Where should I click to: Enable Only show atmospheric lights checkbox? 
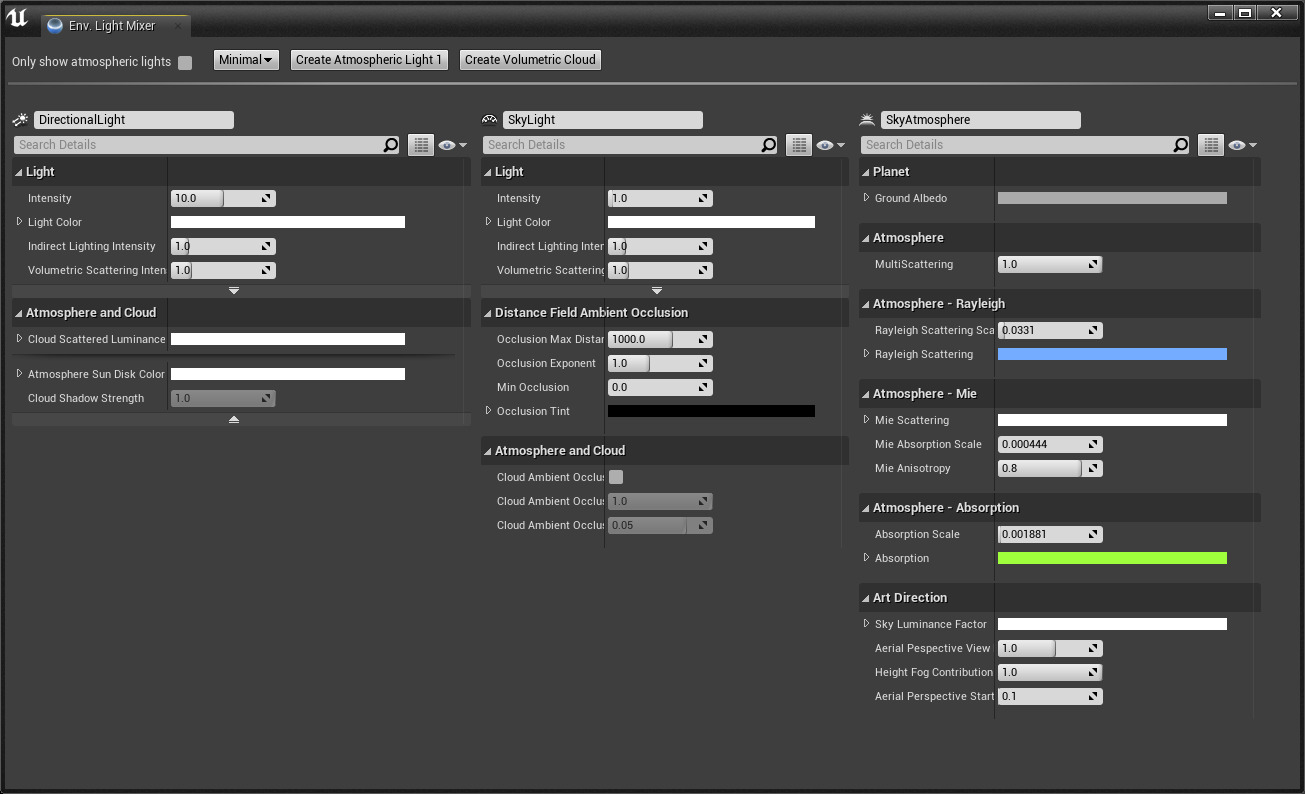pos(185,62)
